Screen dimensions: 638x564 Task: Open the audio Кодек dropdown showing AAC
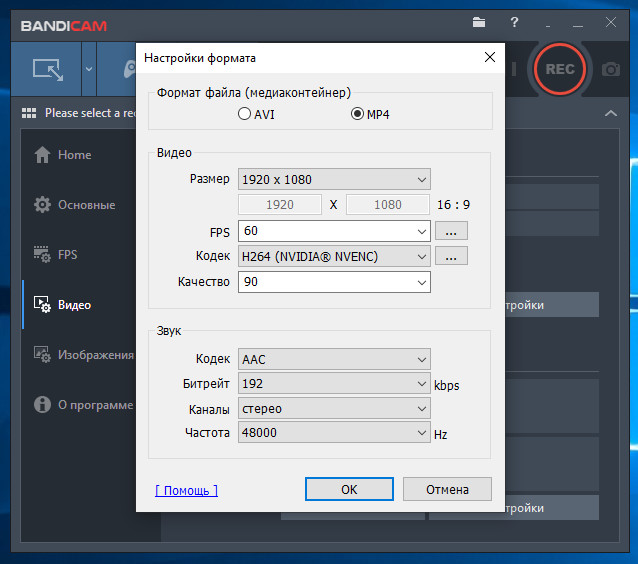pos(334,359)
